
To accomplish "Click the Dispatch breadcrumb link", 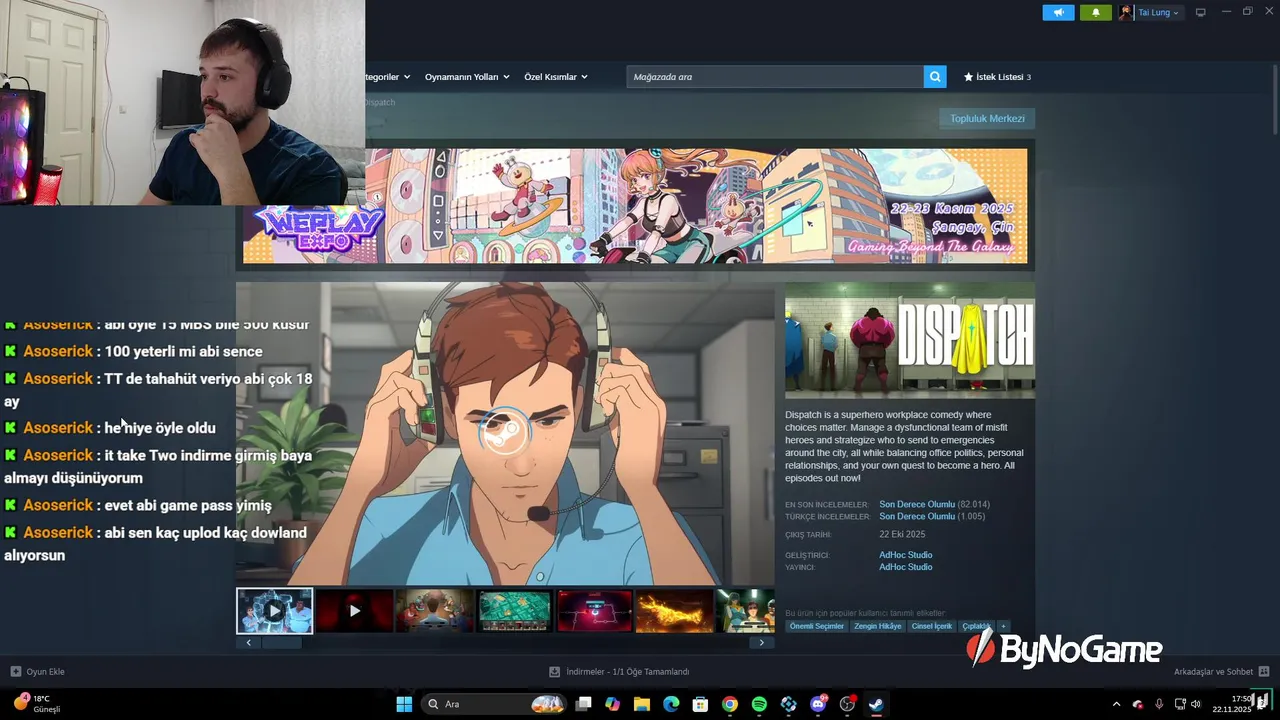I will click(380, 102).
